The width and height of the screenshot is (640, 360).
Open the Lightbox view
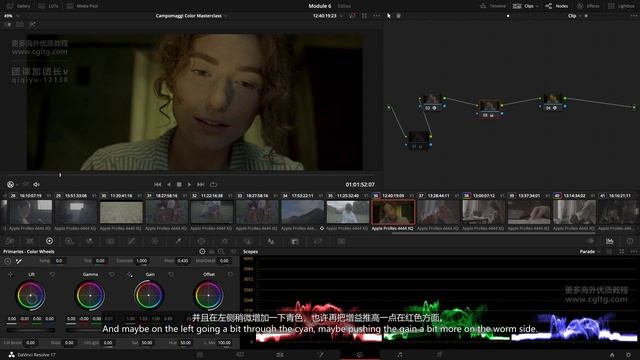click(621, 6)
